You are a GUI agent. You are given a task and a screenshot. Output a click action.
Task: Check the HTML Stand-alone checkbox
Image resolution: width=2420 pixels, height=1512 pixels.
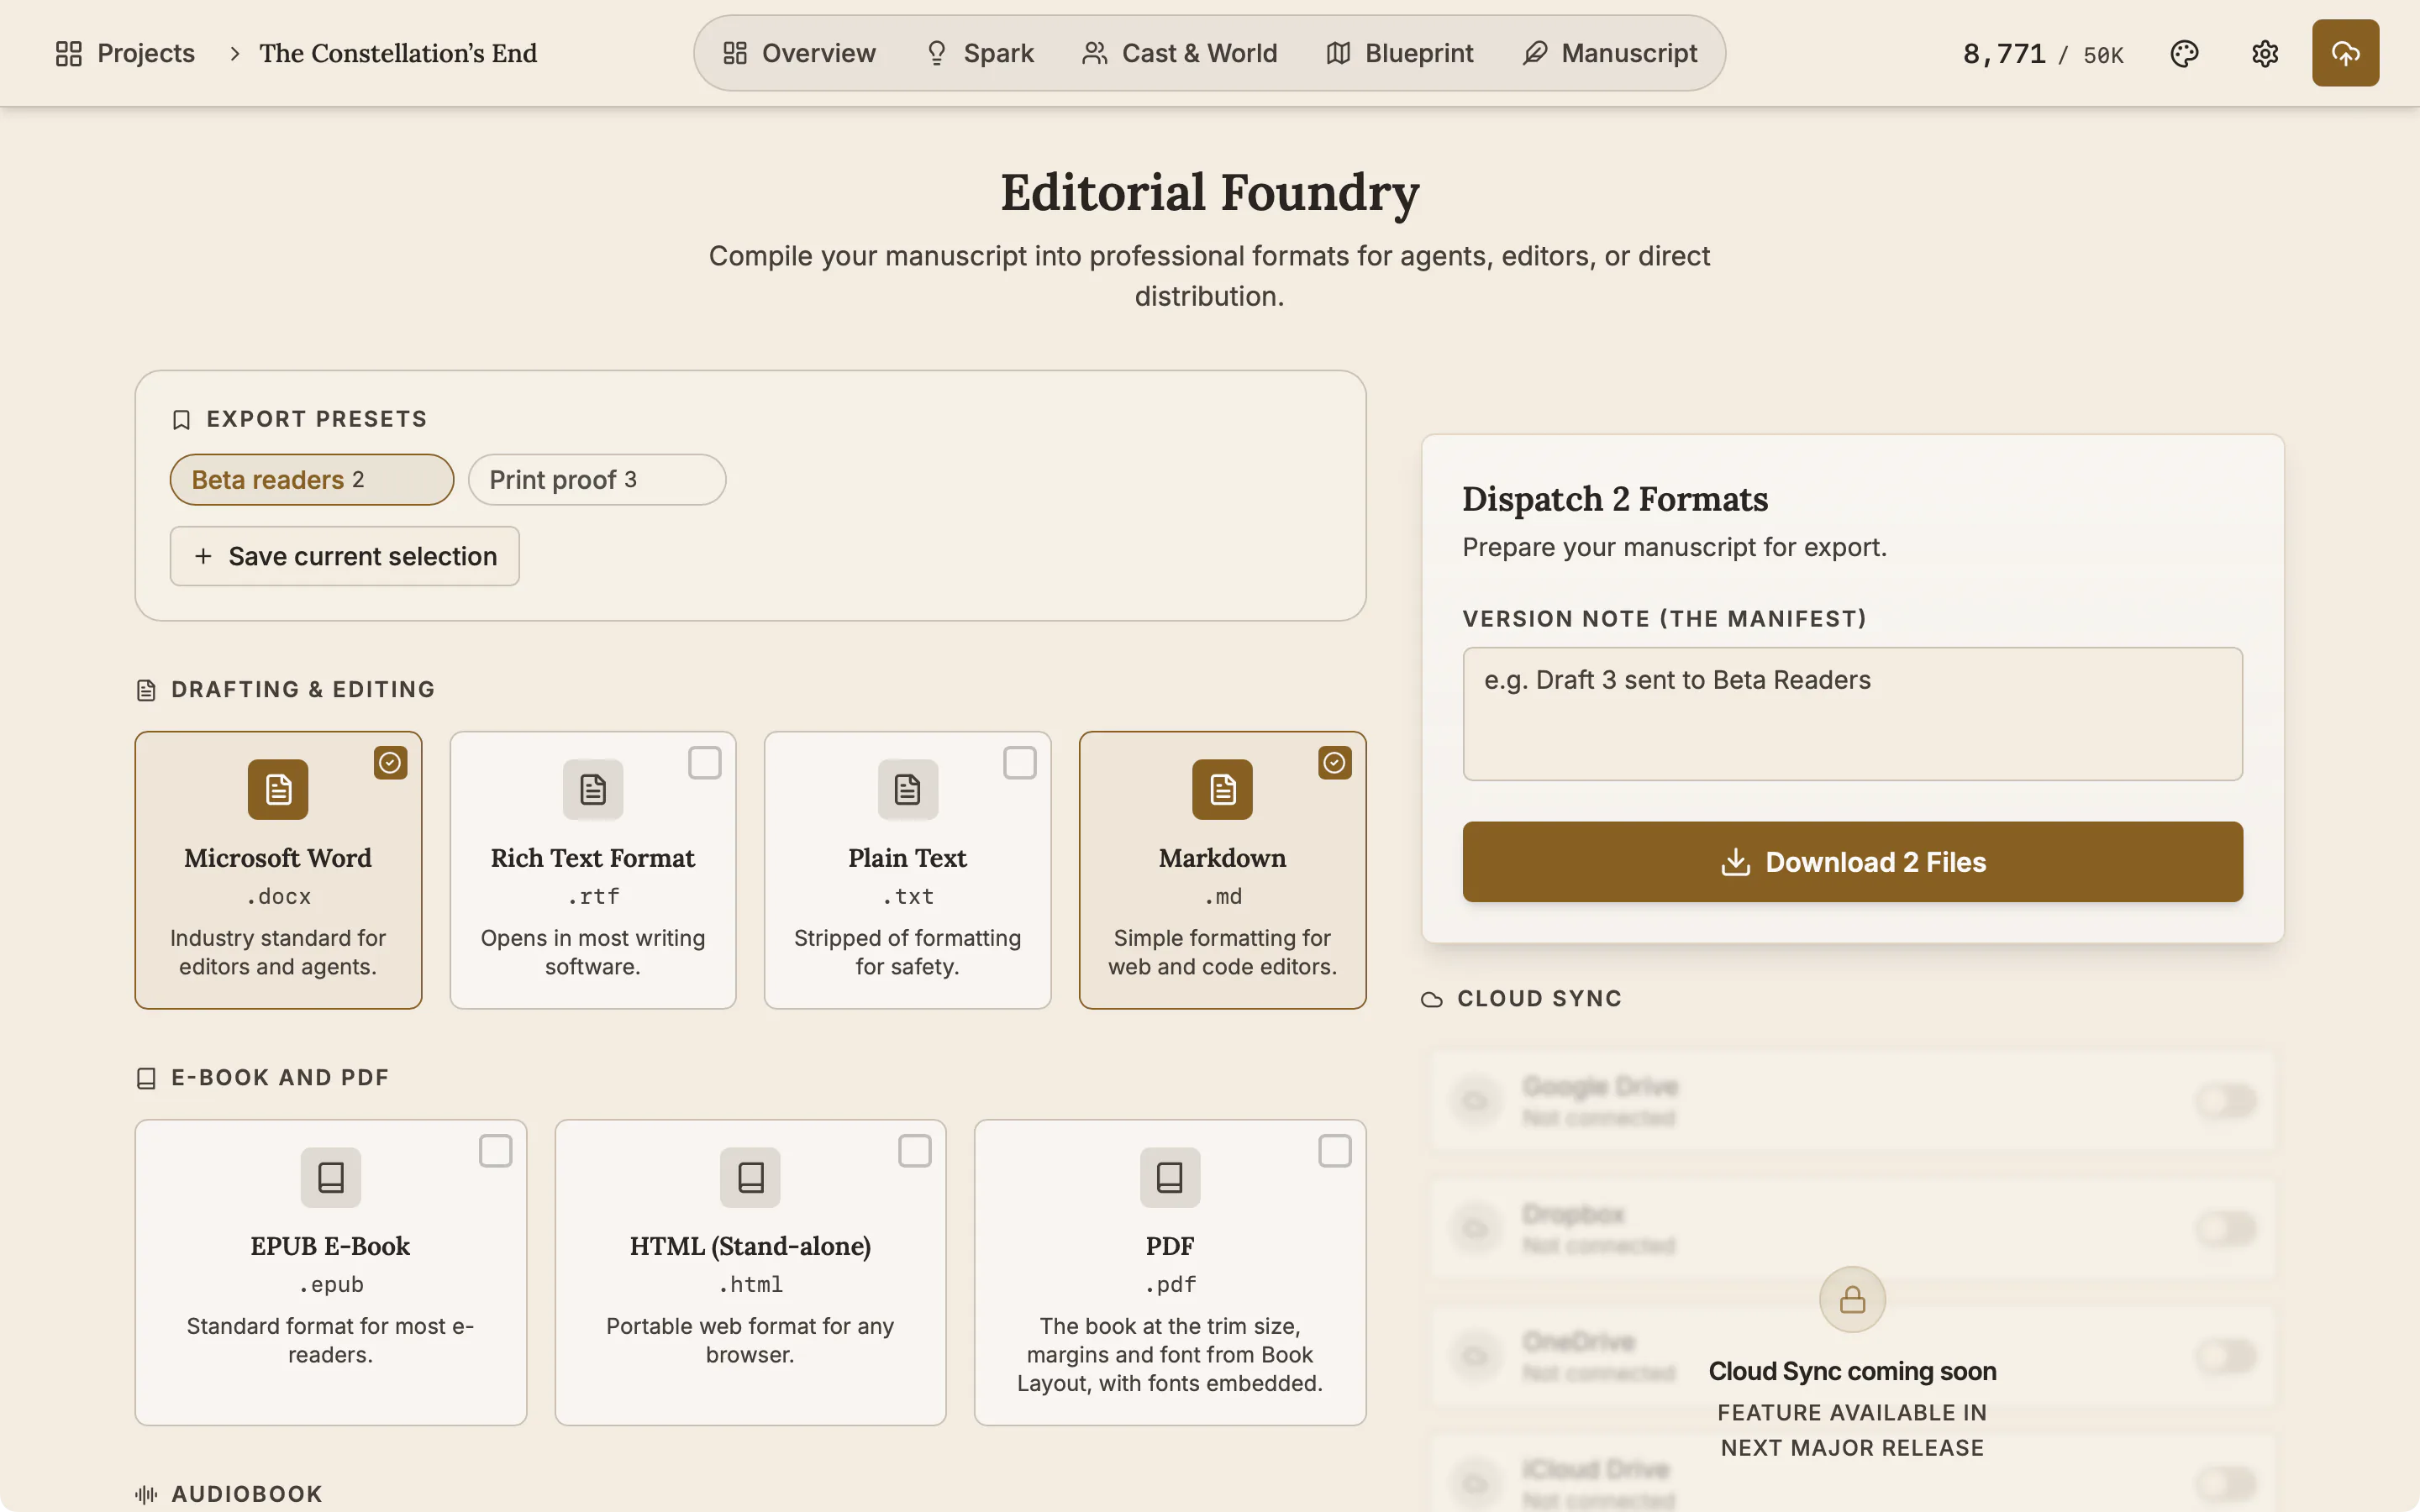(915, 1151)
